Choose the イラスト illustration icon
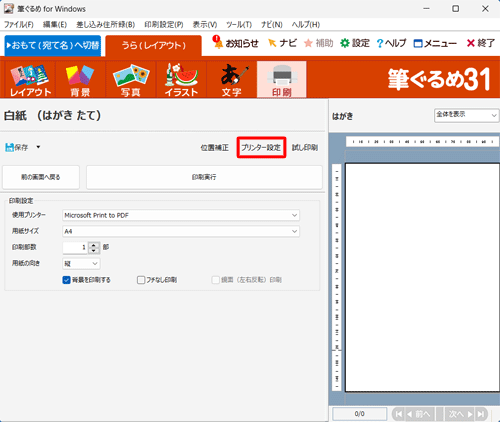Viewport: 500px width, 422px height. [181, 80]
